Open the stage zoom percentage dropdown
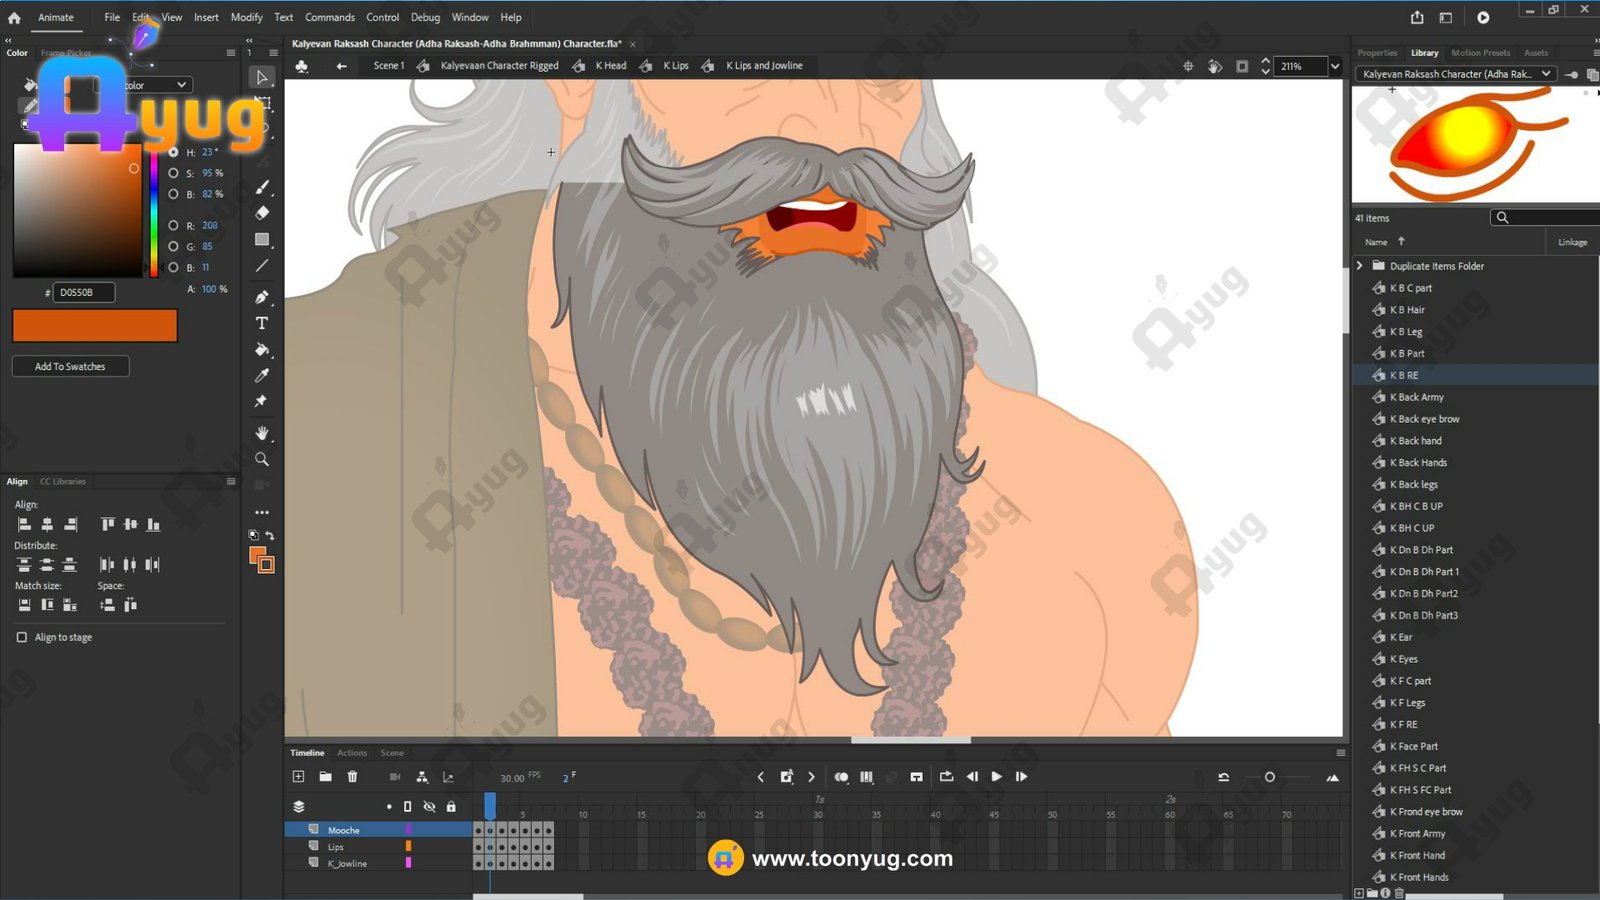The height and width of the screenshot is (900, 1600). click(1334, 66)
